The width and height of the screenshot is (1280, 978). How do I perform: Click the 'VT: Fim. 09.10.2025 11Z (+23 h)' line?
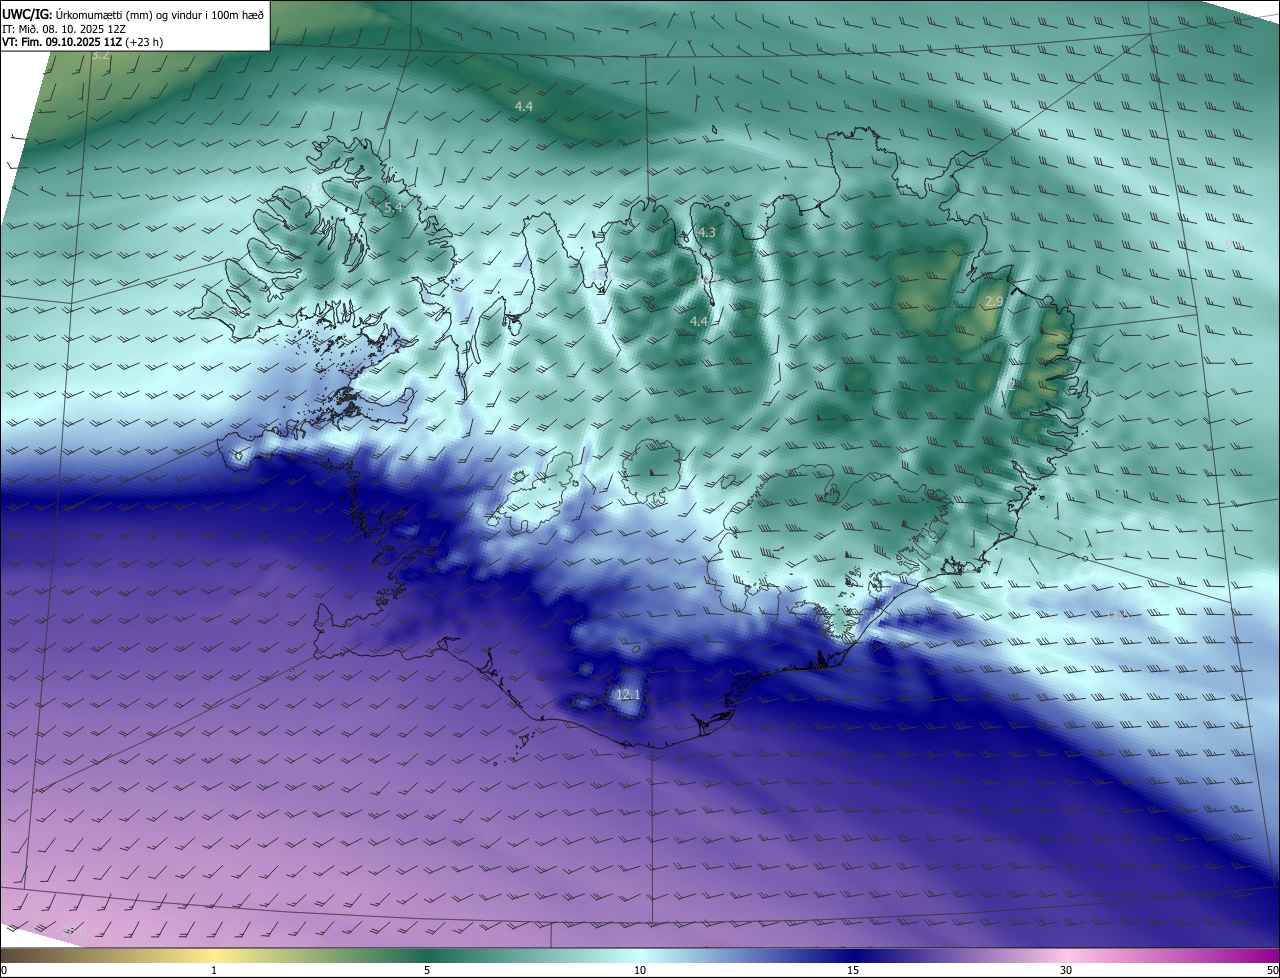82,42
